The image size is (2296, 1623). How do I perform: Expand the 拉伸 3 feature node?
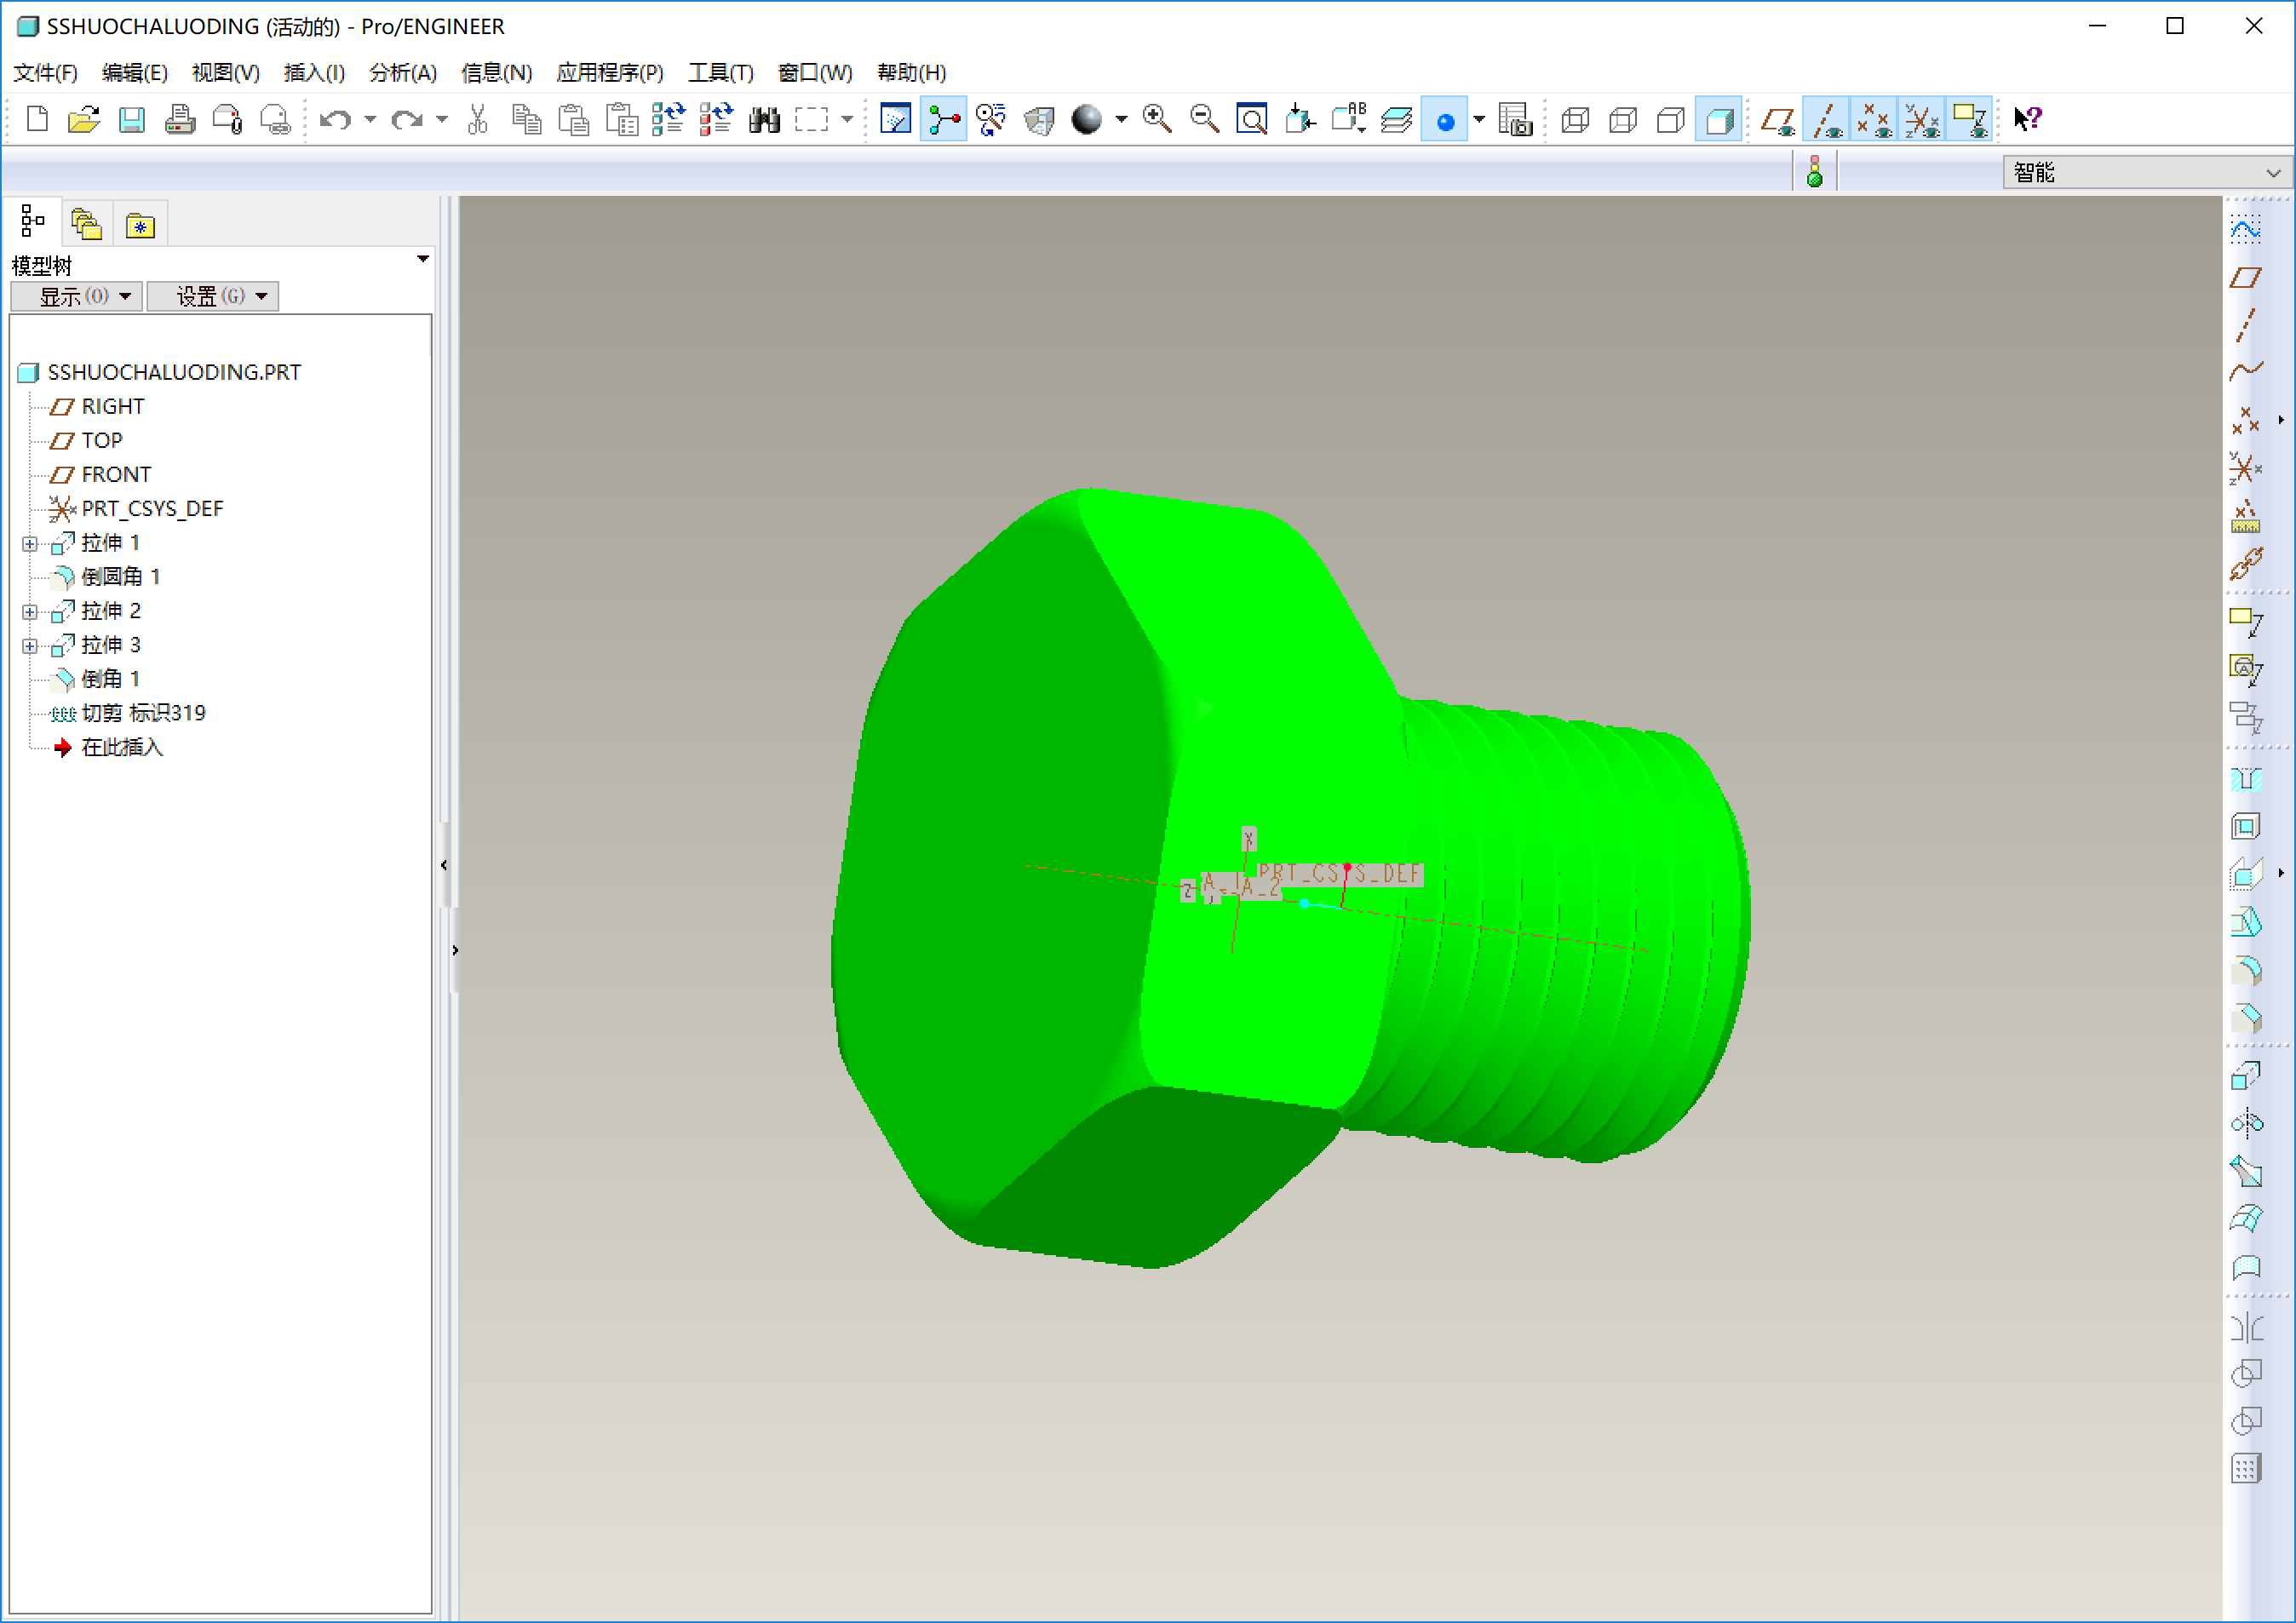[x=30, y=646]
